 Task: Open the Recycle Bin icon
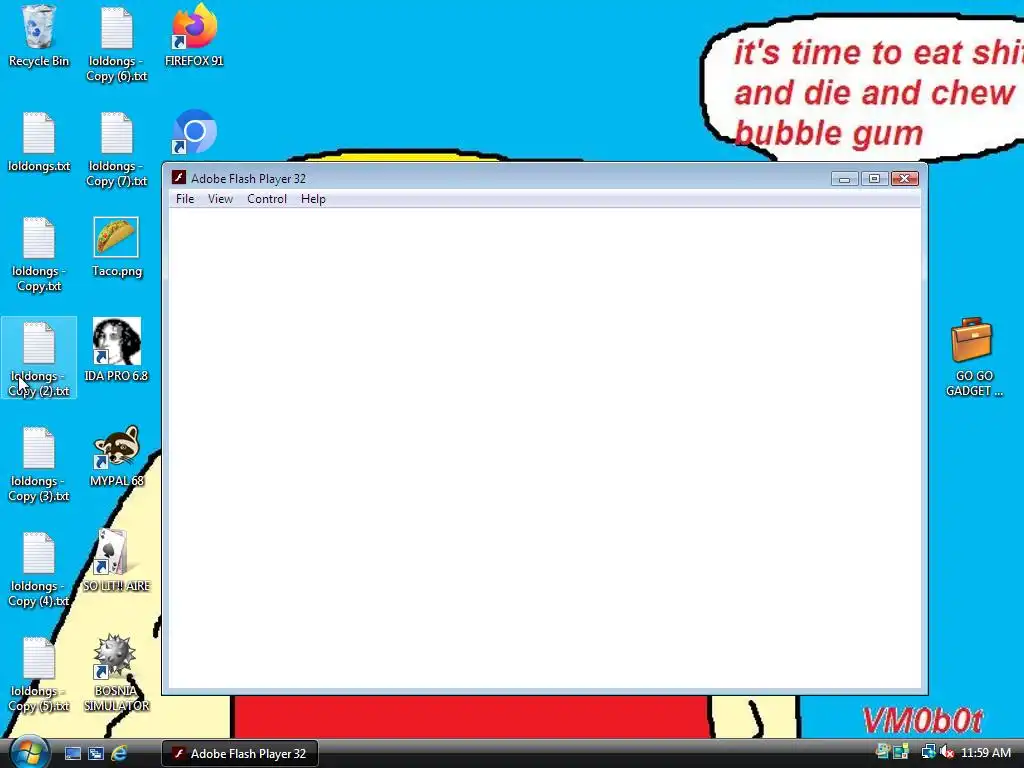click(x=39, y=35)
